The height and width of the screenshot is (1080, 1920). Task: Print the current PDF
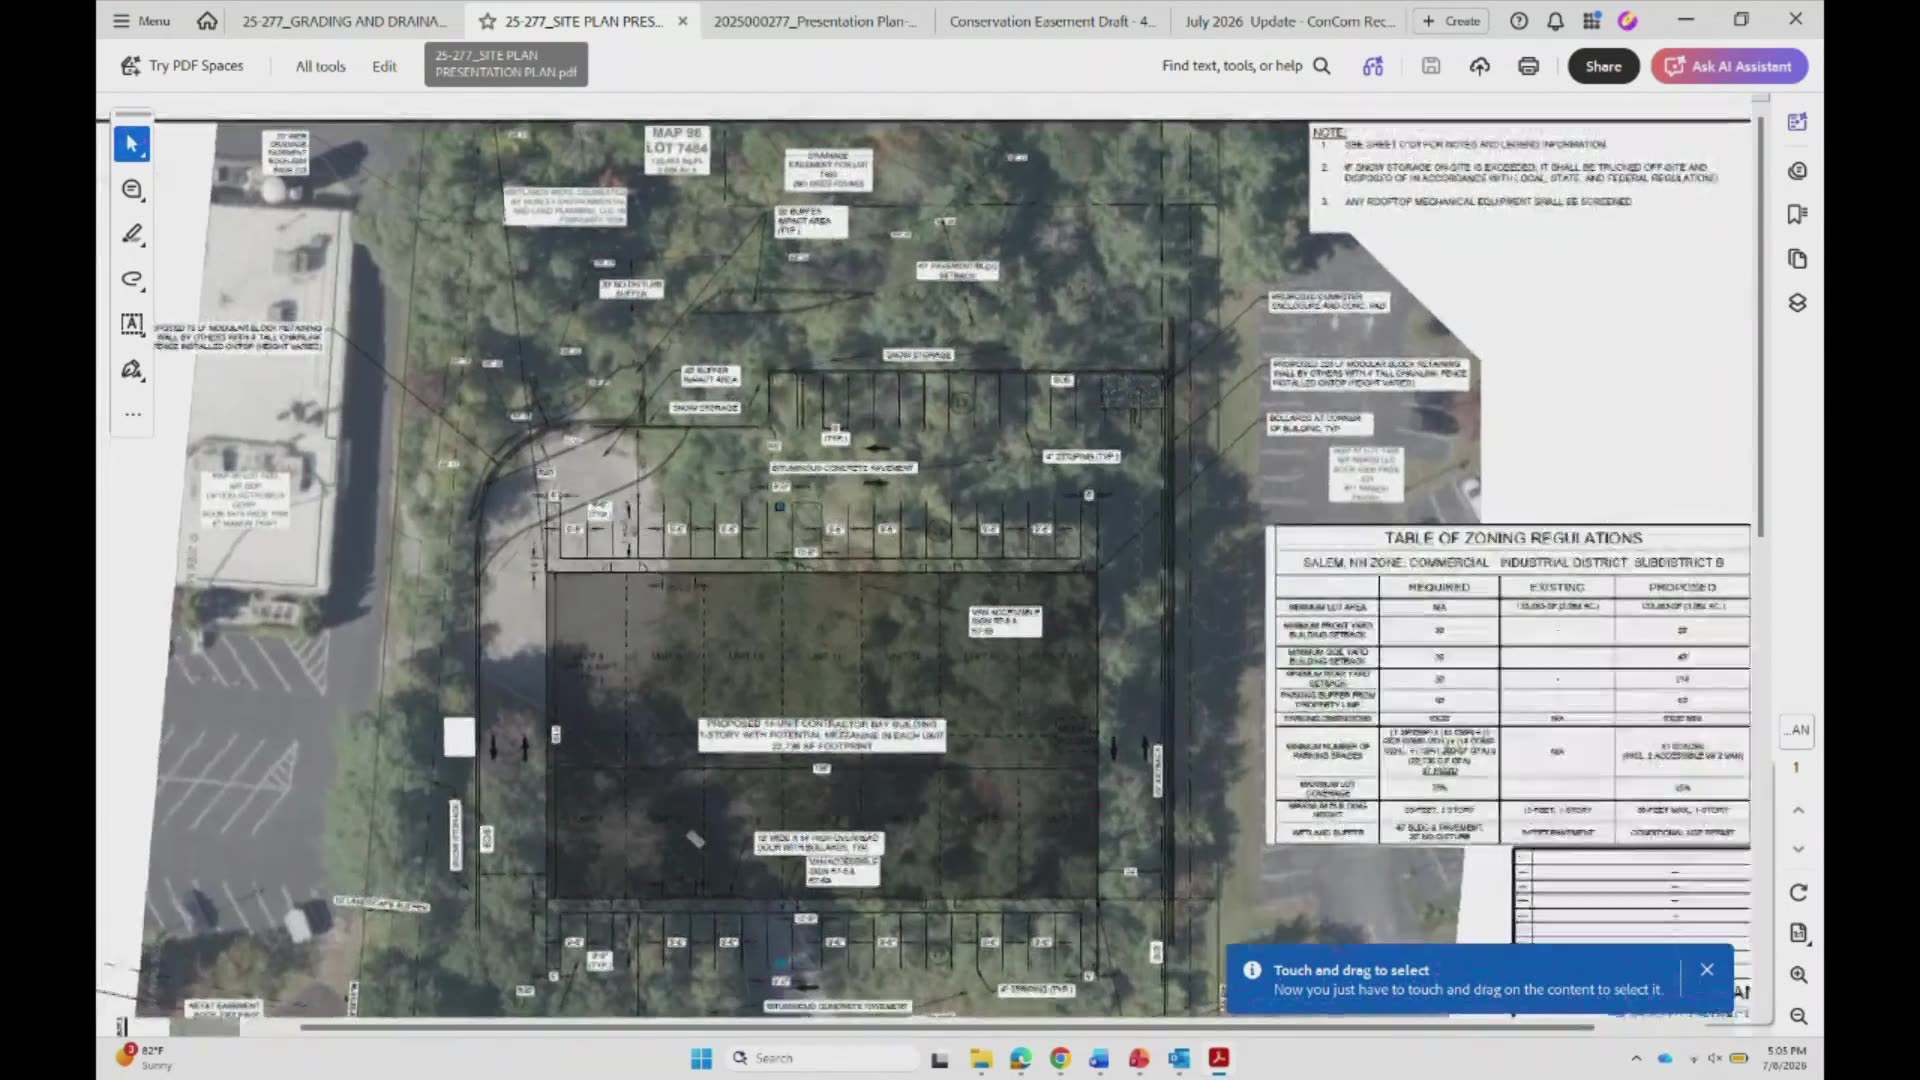tap(1528, 66)
